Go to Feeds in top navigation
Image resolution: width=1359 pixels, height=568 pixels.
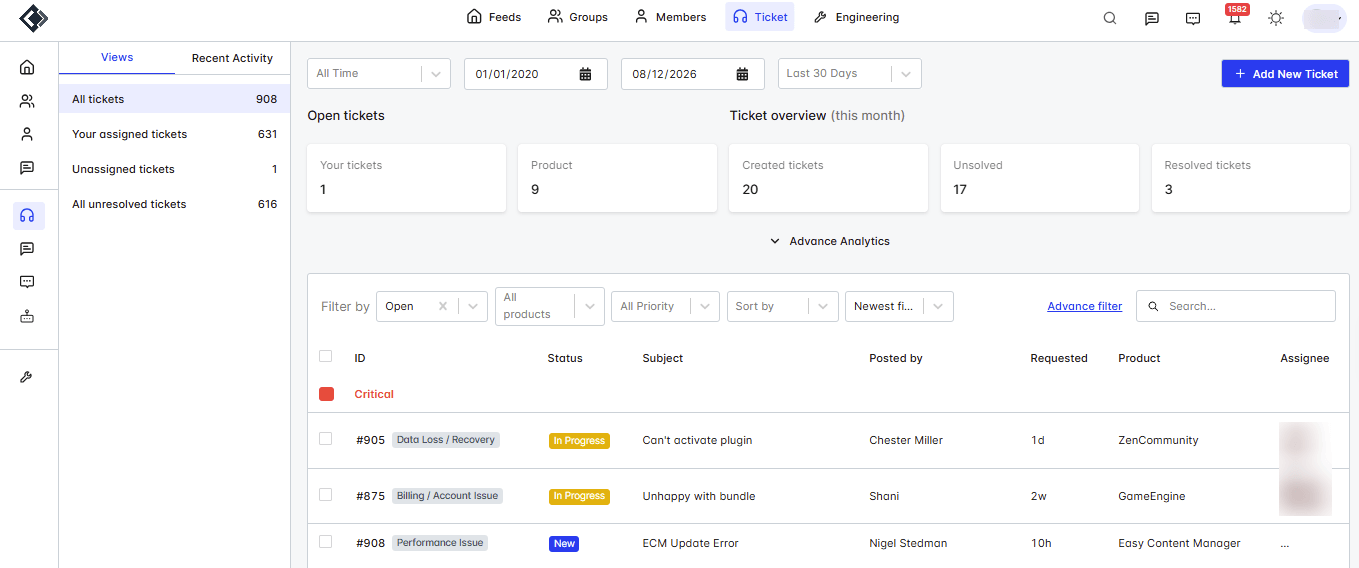[494, 17]
